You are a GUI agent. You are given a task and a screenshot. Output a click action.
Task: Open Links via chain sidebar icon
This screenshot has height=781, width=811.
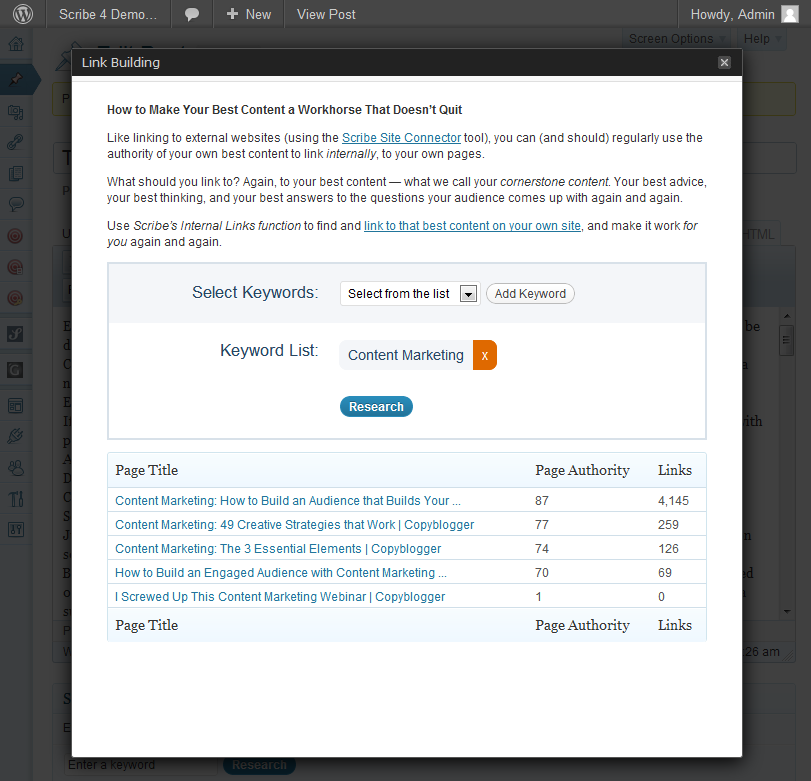[16, 142]
